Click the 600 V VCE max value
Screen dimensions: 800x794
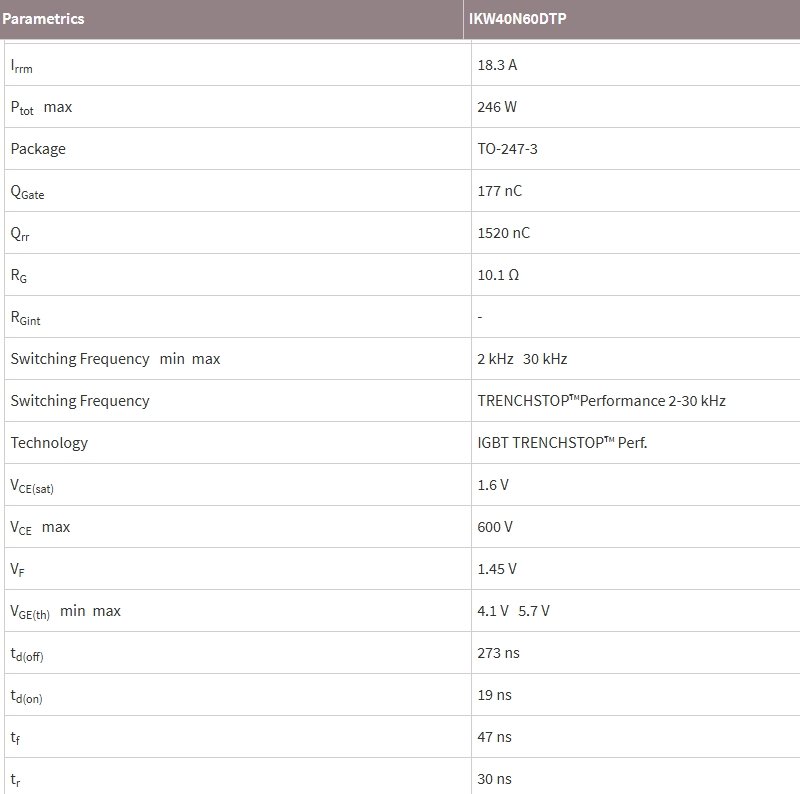tap(495, 527)
